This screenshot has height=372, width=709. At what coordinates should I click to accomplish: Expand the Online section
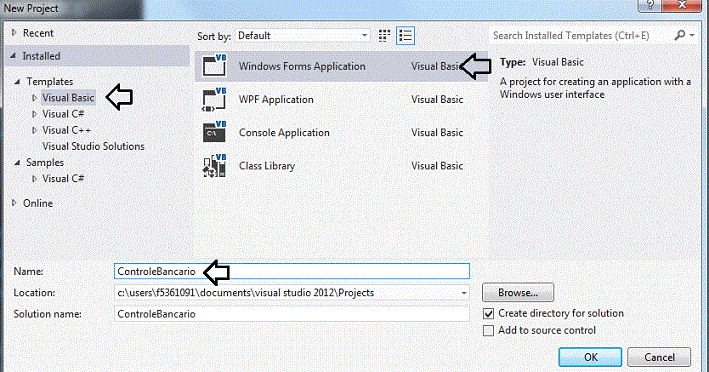(14, 203)
